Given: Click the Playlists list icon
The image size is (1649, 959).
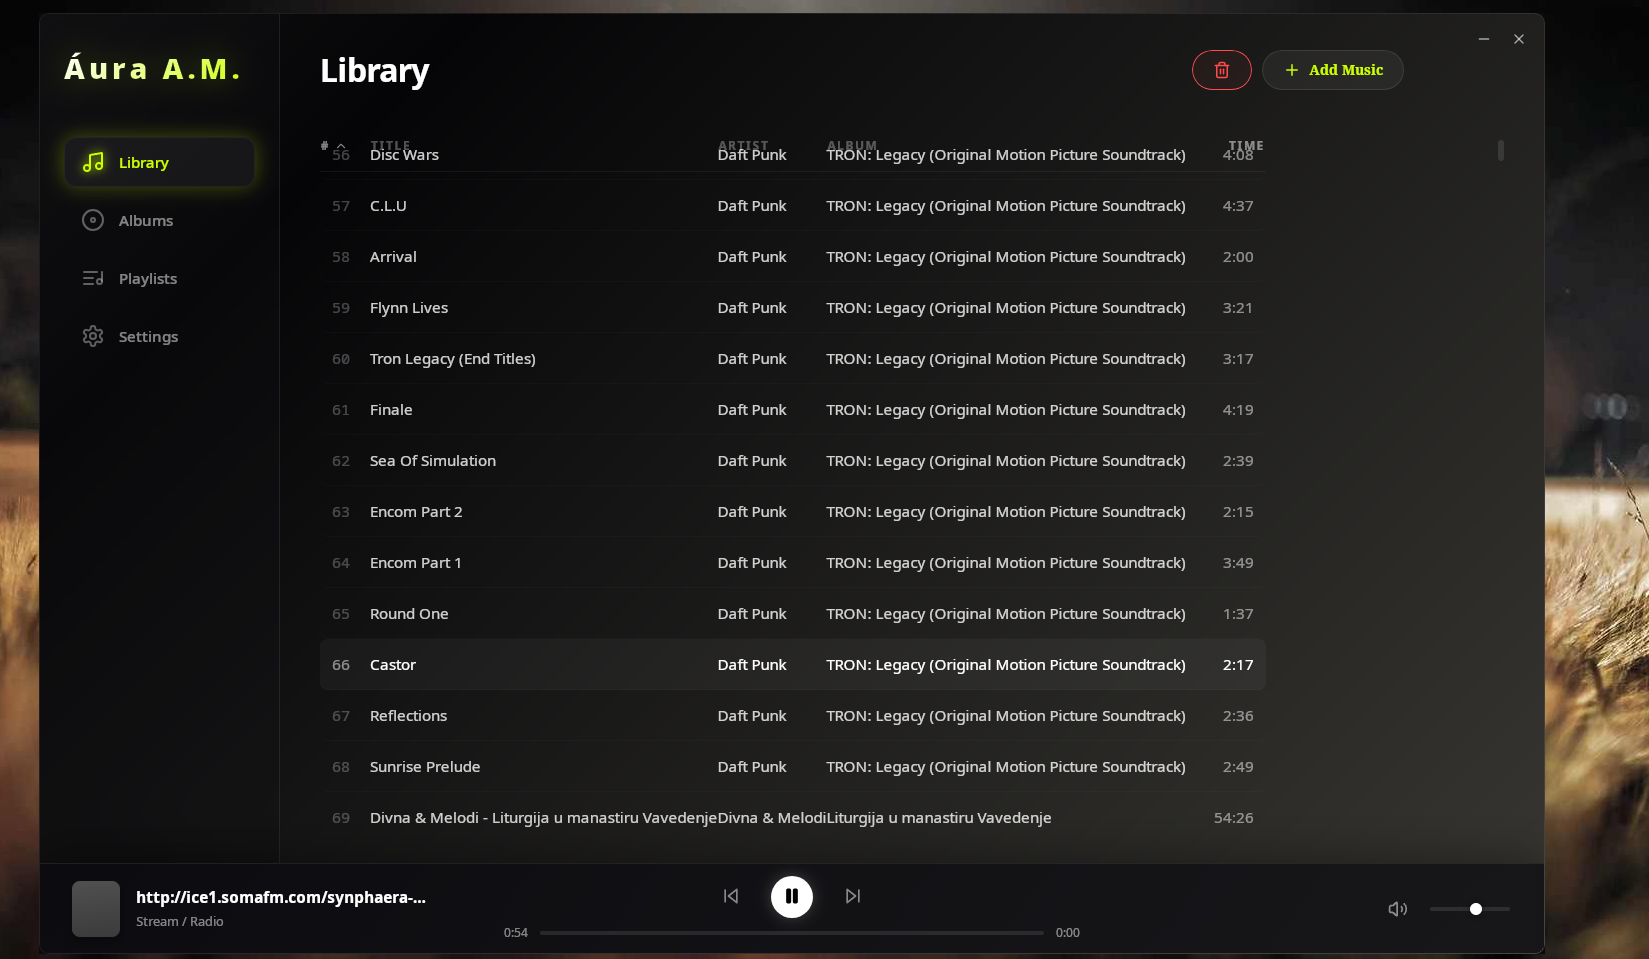Looking at the screenshot, I should click(x=93, y=278).
